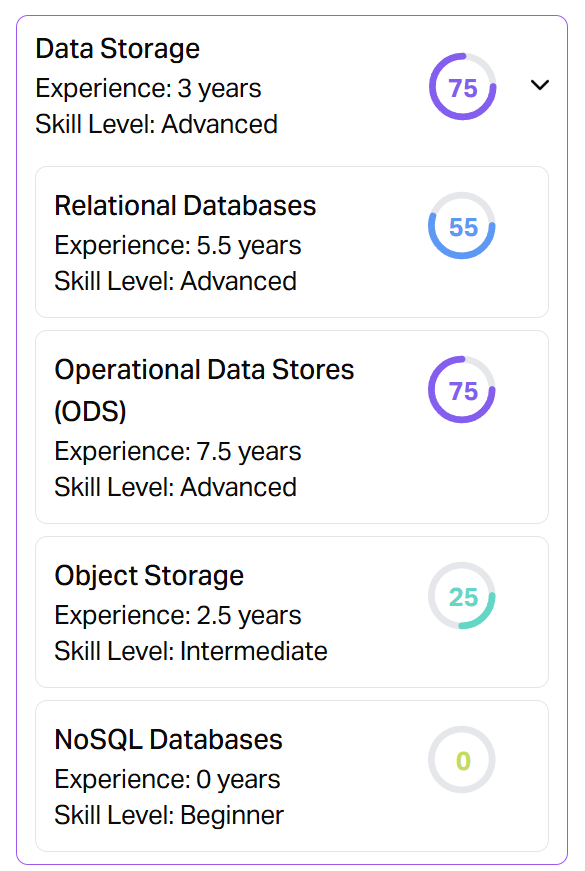Open the Object Storage card title
The height and width of the screenshot is (871, 585).
(x=149, y=576)
